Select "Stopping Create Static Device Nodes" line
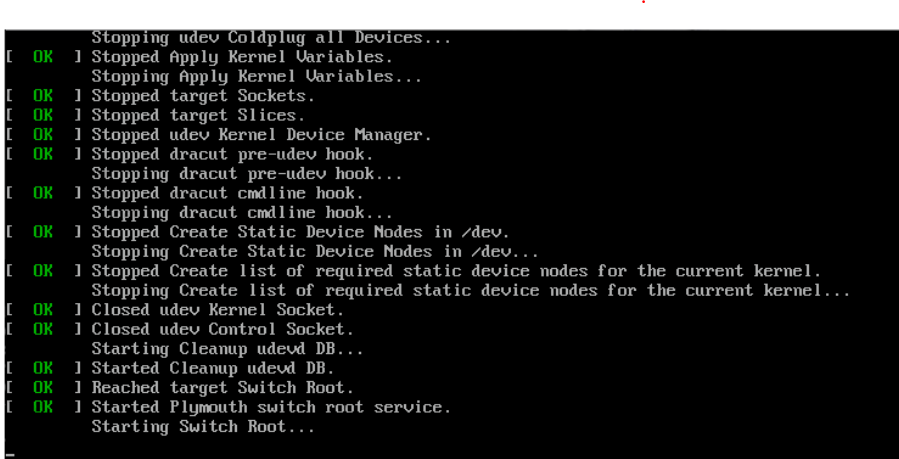899x459 pixels. click(x=315, y=252)
